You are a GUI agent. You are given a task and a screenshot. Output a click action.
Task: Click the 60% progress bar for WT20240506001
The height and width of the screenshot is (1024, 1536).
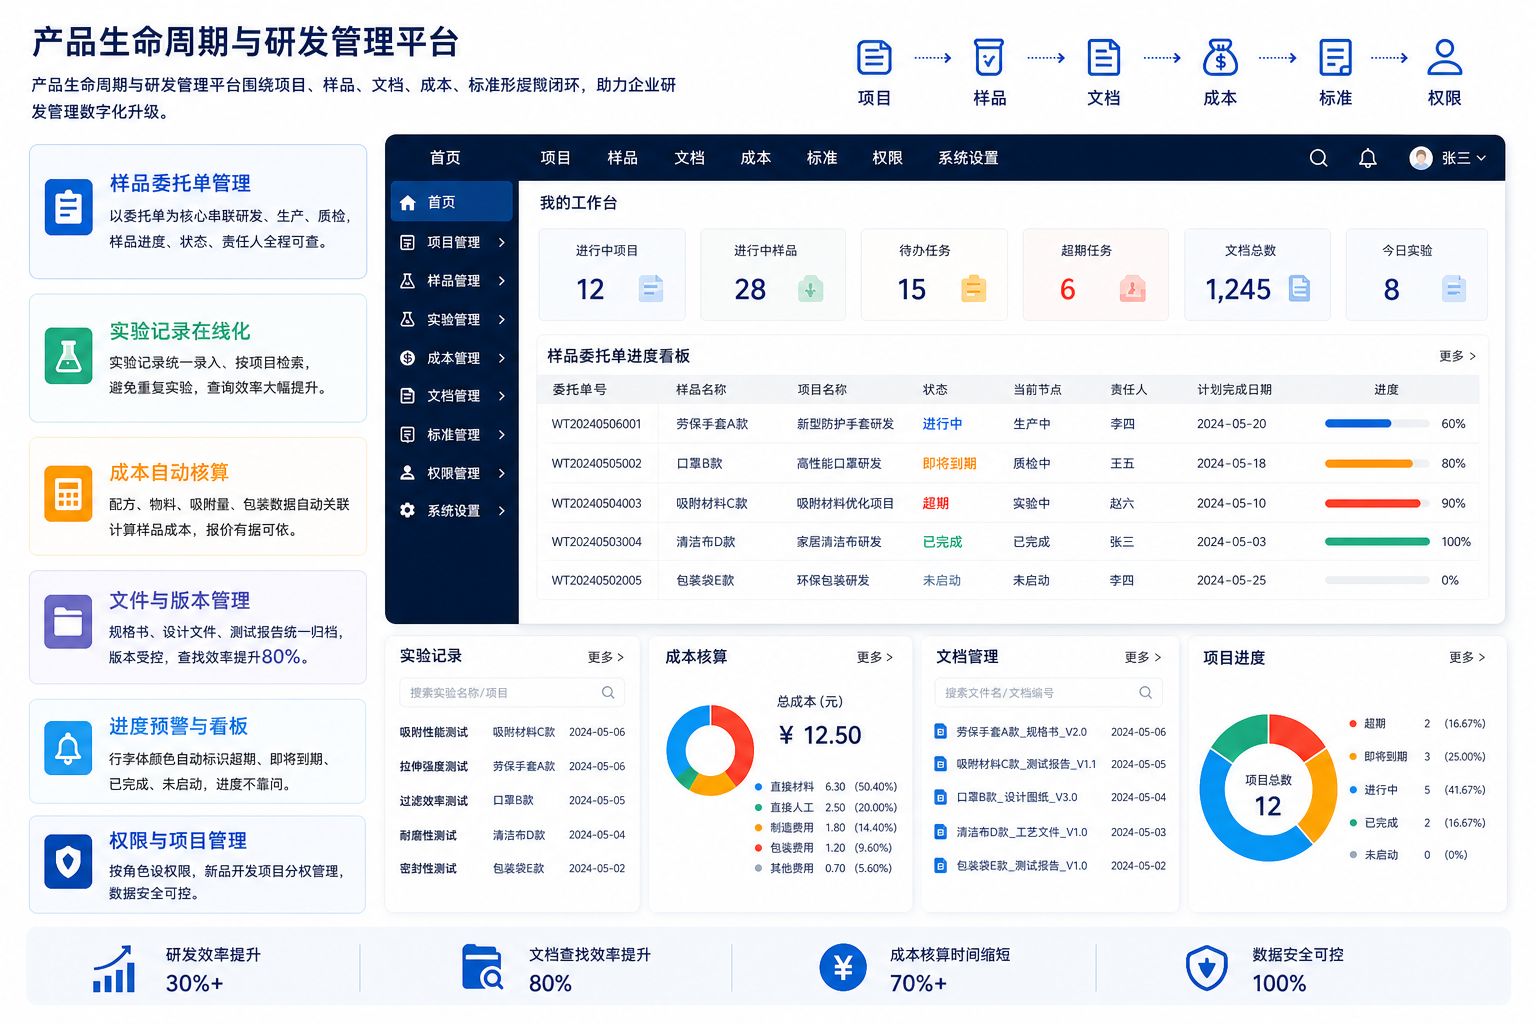point(1377,424)
